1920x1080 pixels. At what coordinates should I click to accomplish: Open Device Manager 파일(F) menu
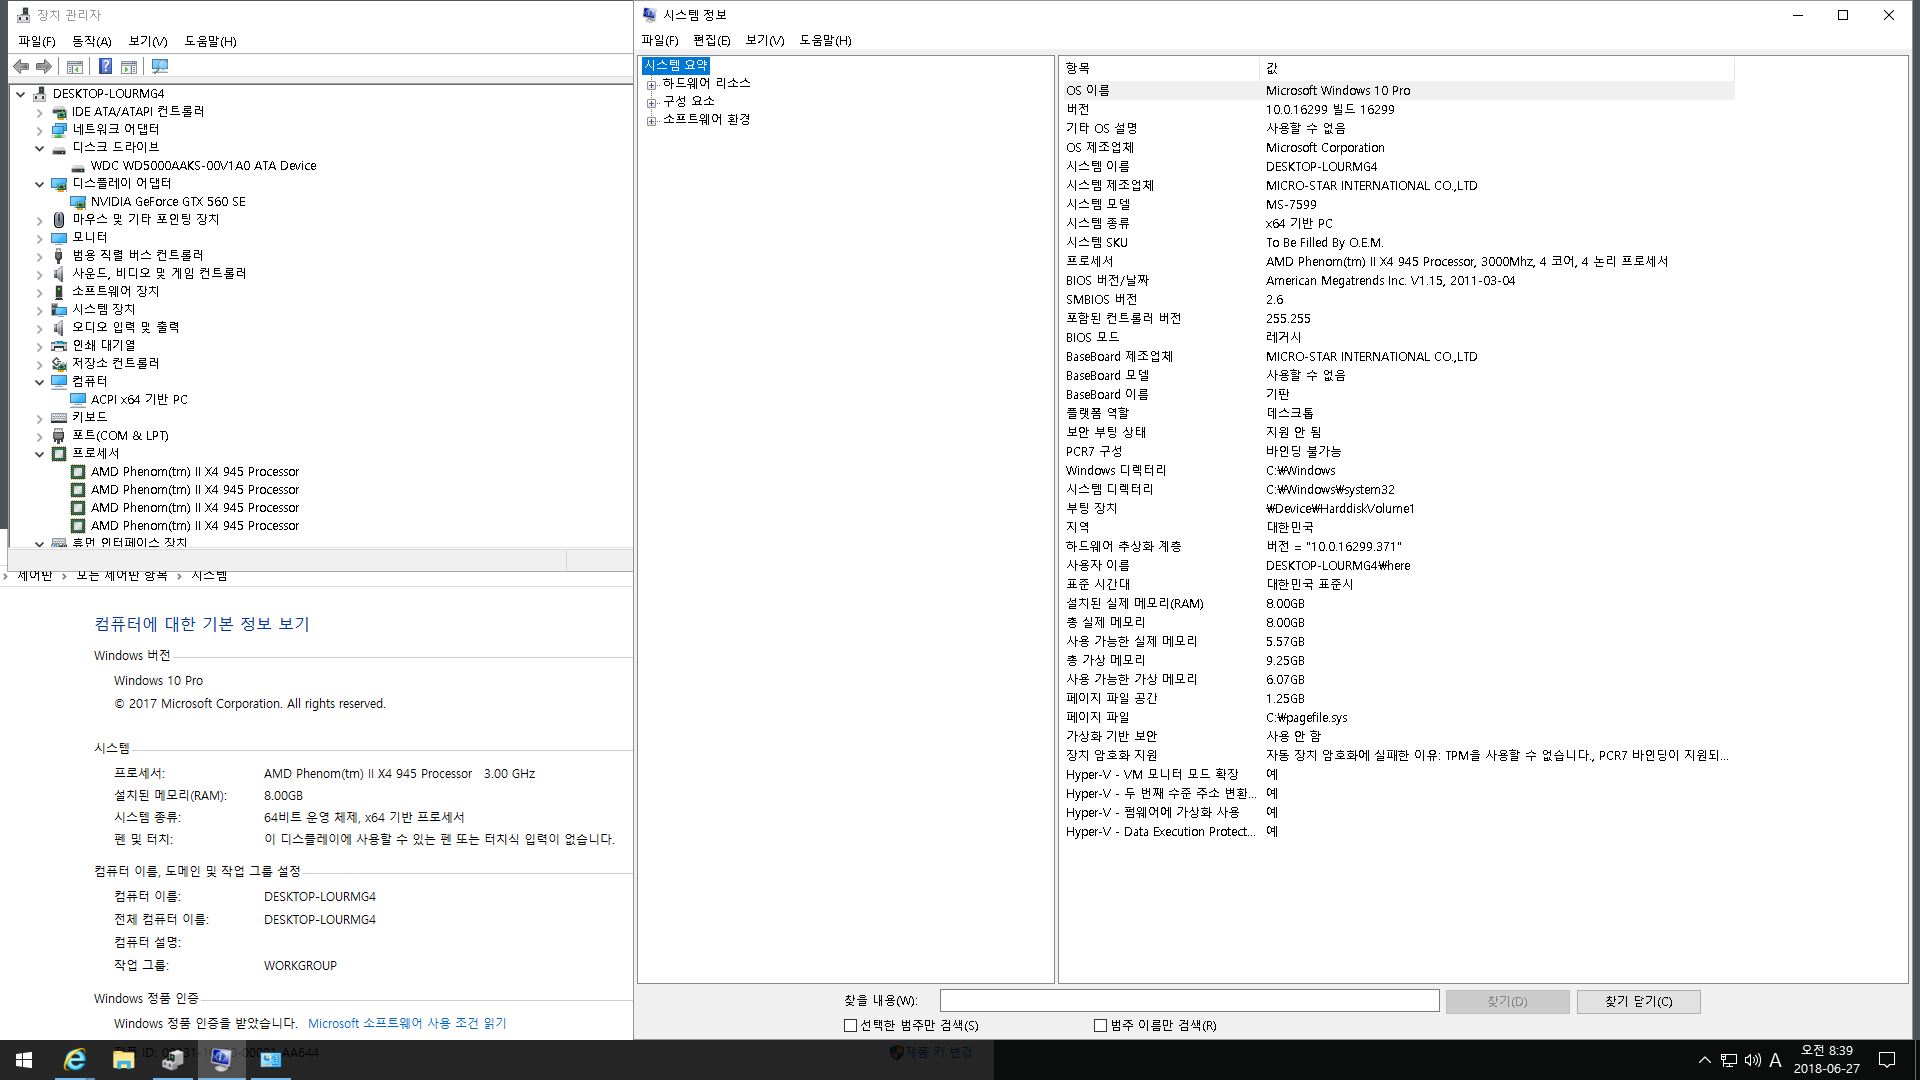37,41
